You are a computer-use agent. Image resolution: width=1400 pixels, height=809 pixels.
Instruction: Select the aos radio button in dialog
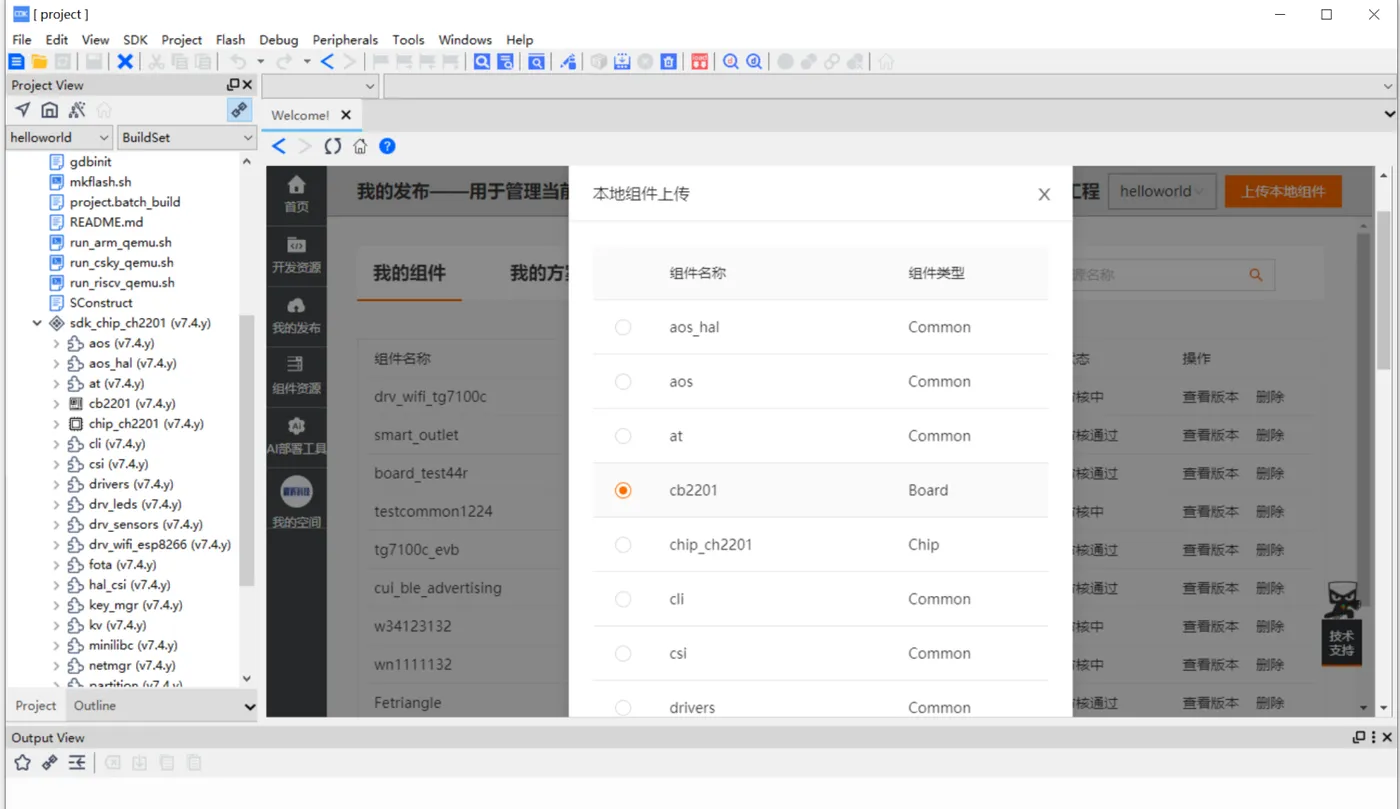[623, 381]
